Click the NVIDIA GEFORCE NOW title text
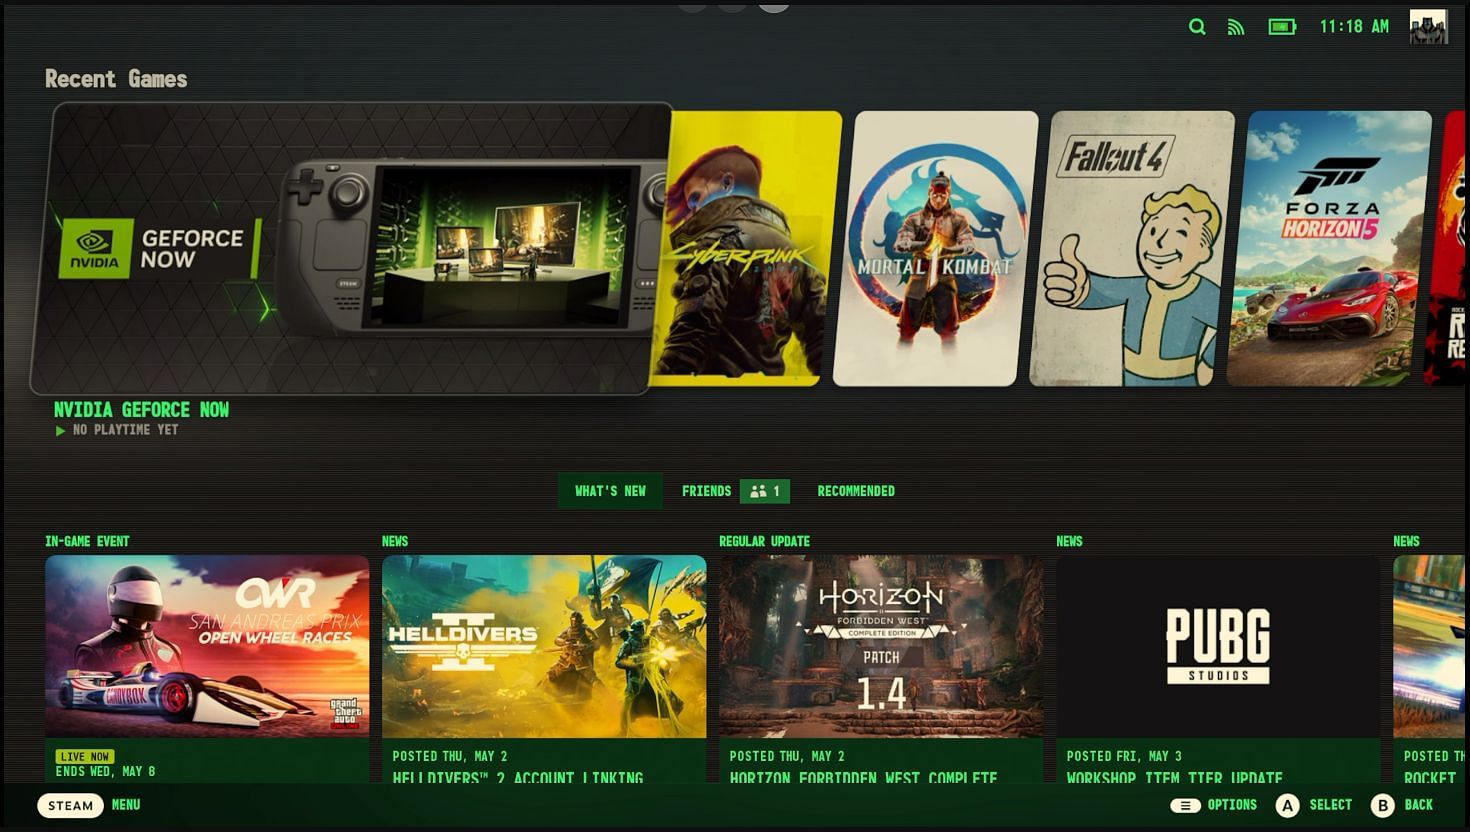Image resolution: width=1470 pixels, height=832 pixels. click(x=141, y=410)
